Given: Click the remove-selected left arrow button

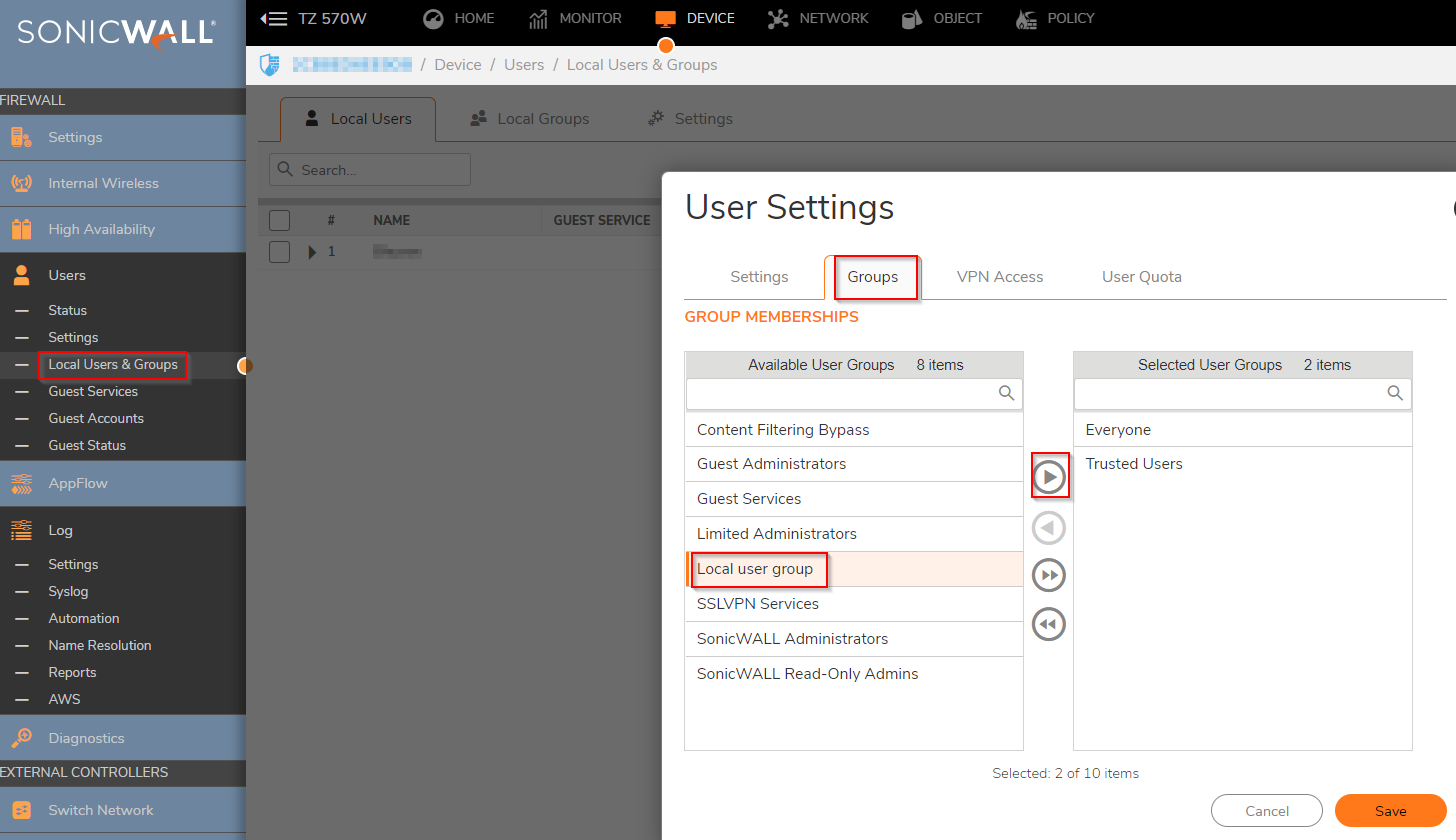Looking at the screenshot, I should [1049, 528].
